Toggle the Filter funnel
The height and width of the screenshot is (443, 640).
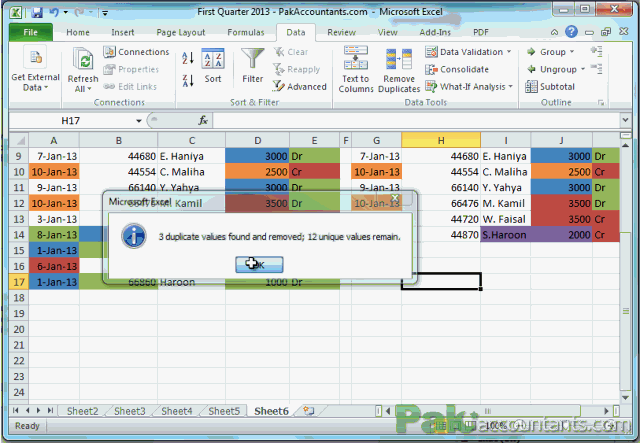pos(253,65)
